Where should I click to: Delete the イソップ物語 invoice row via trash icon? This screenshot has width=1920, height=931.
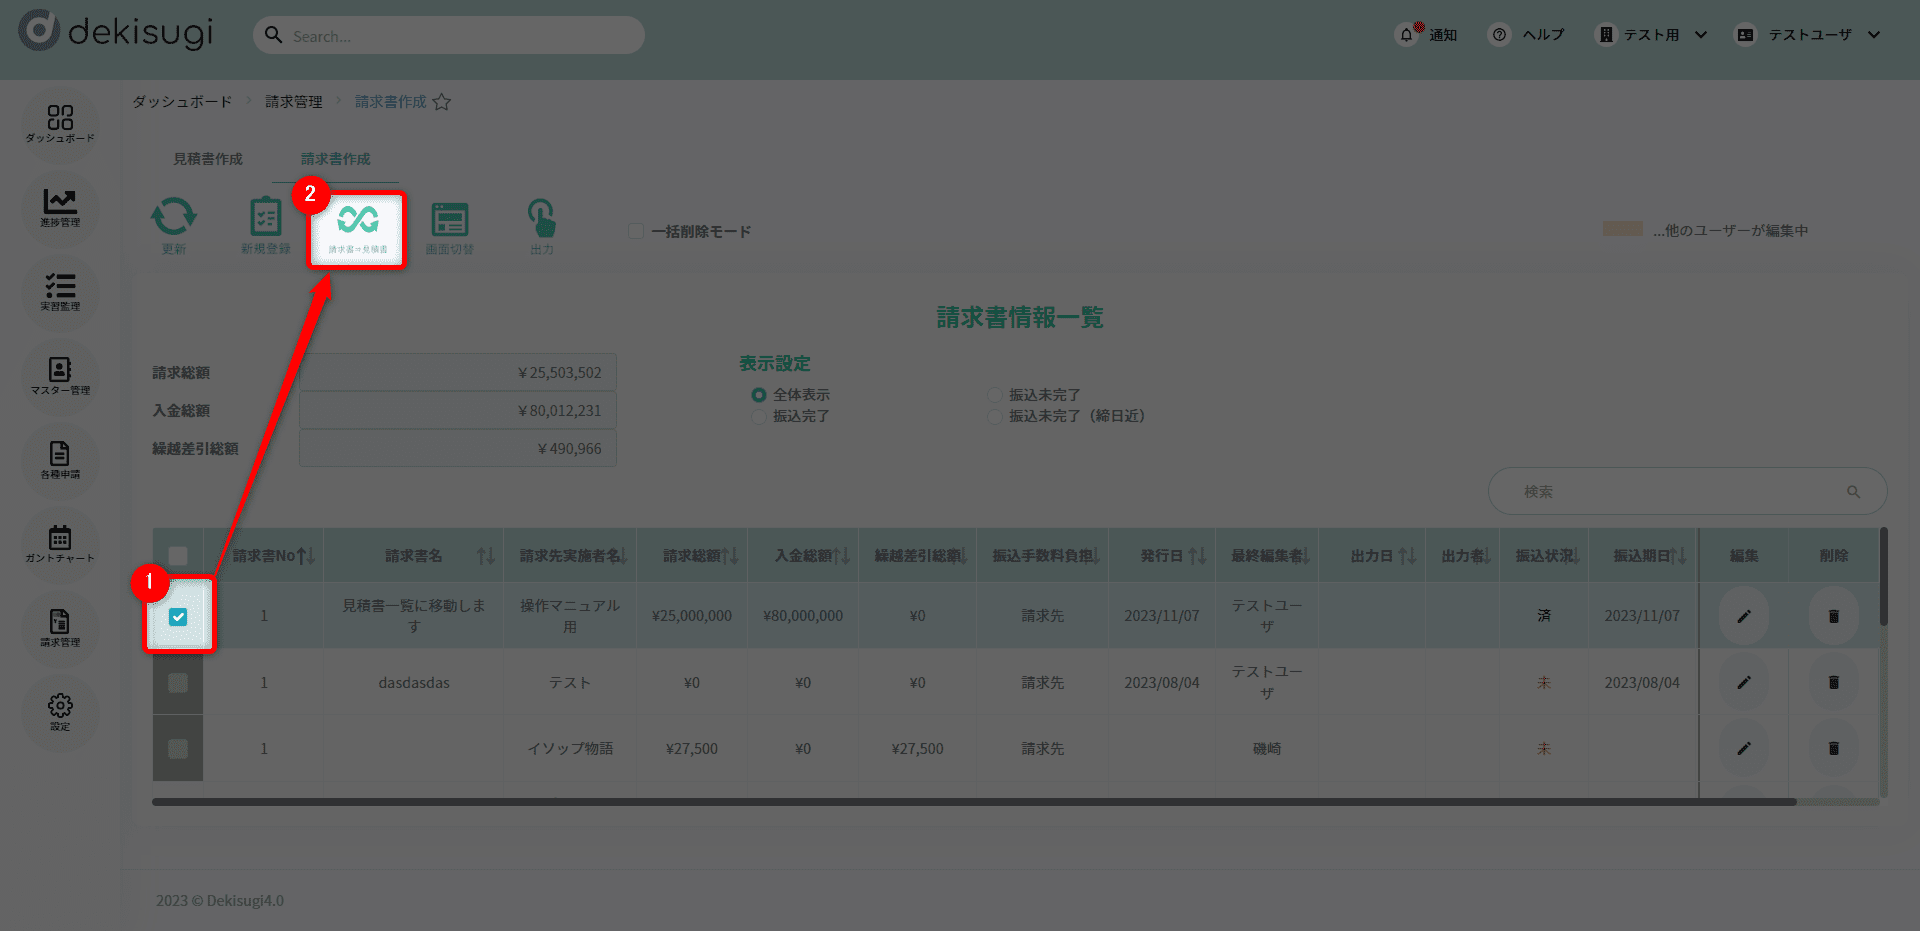(1833, 748)
